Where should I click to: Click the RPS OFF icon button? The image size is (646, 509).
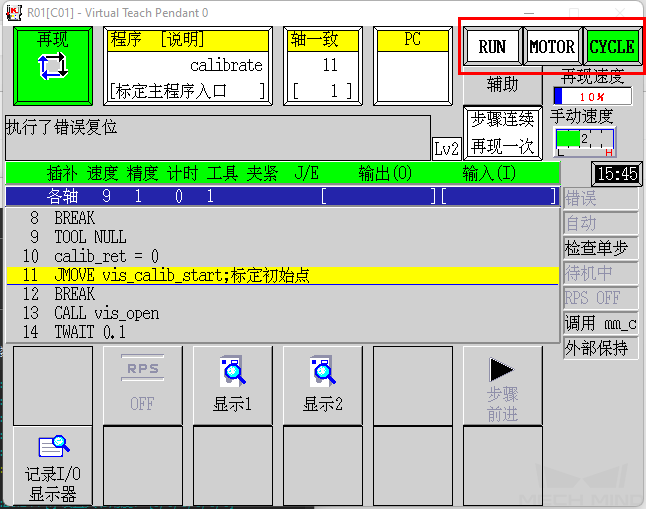(x=143, y=385)
